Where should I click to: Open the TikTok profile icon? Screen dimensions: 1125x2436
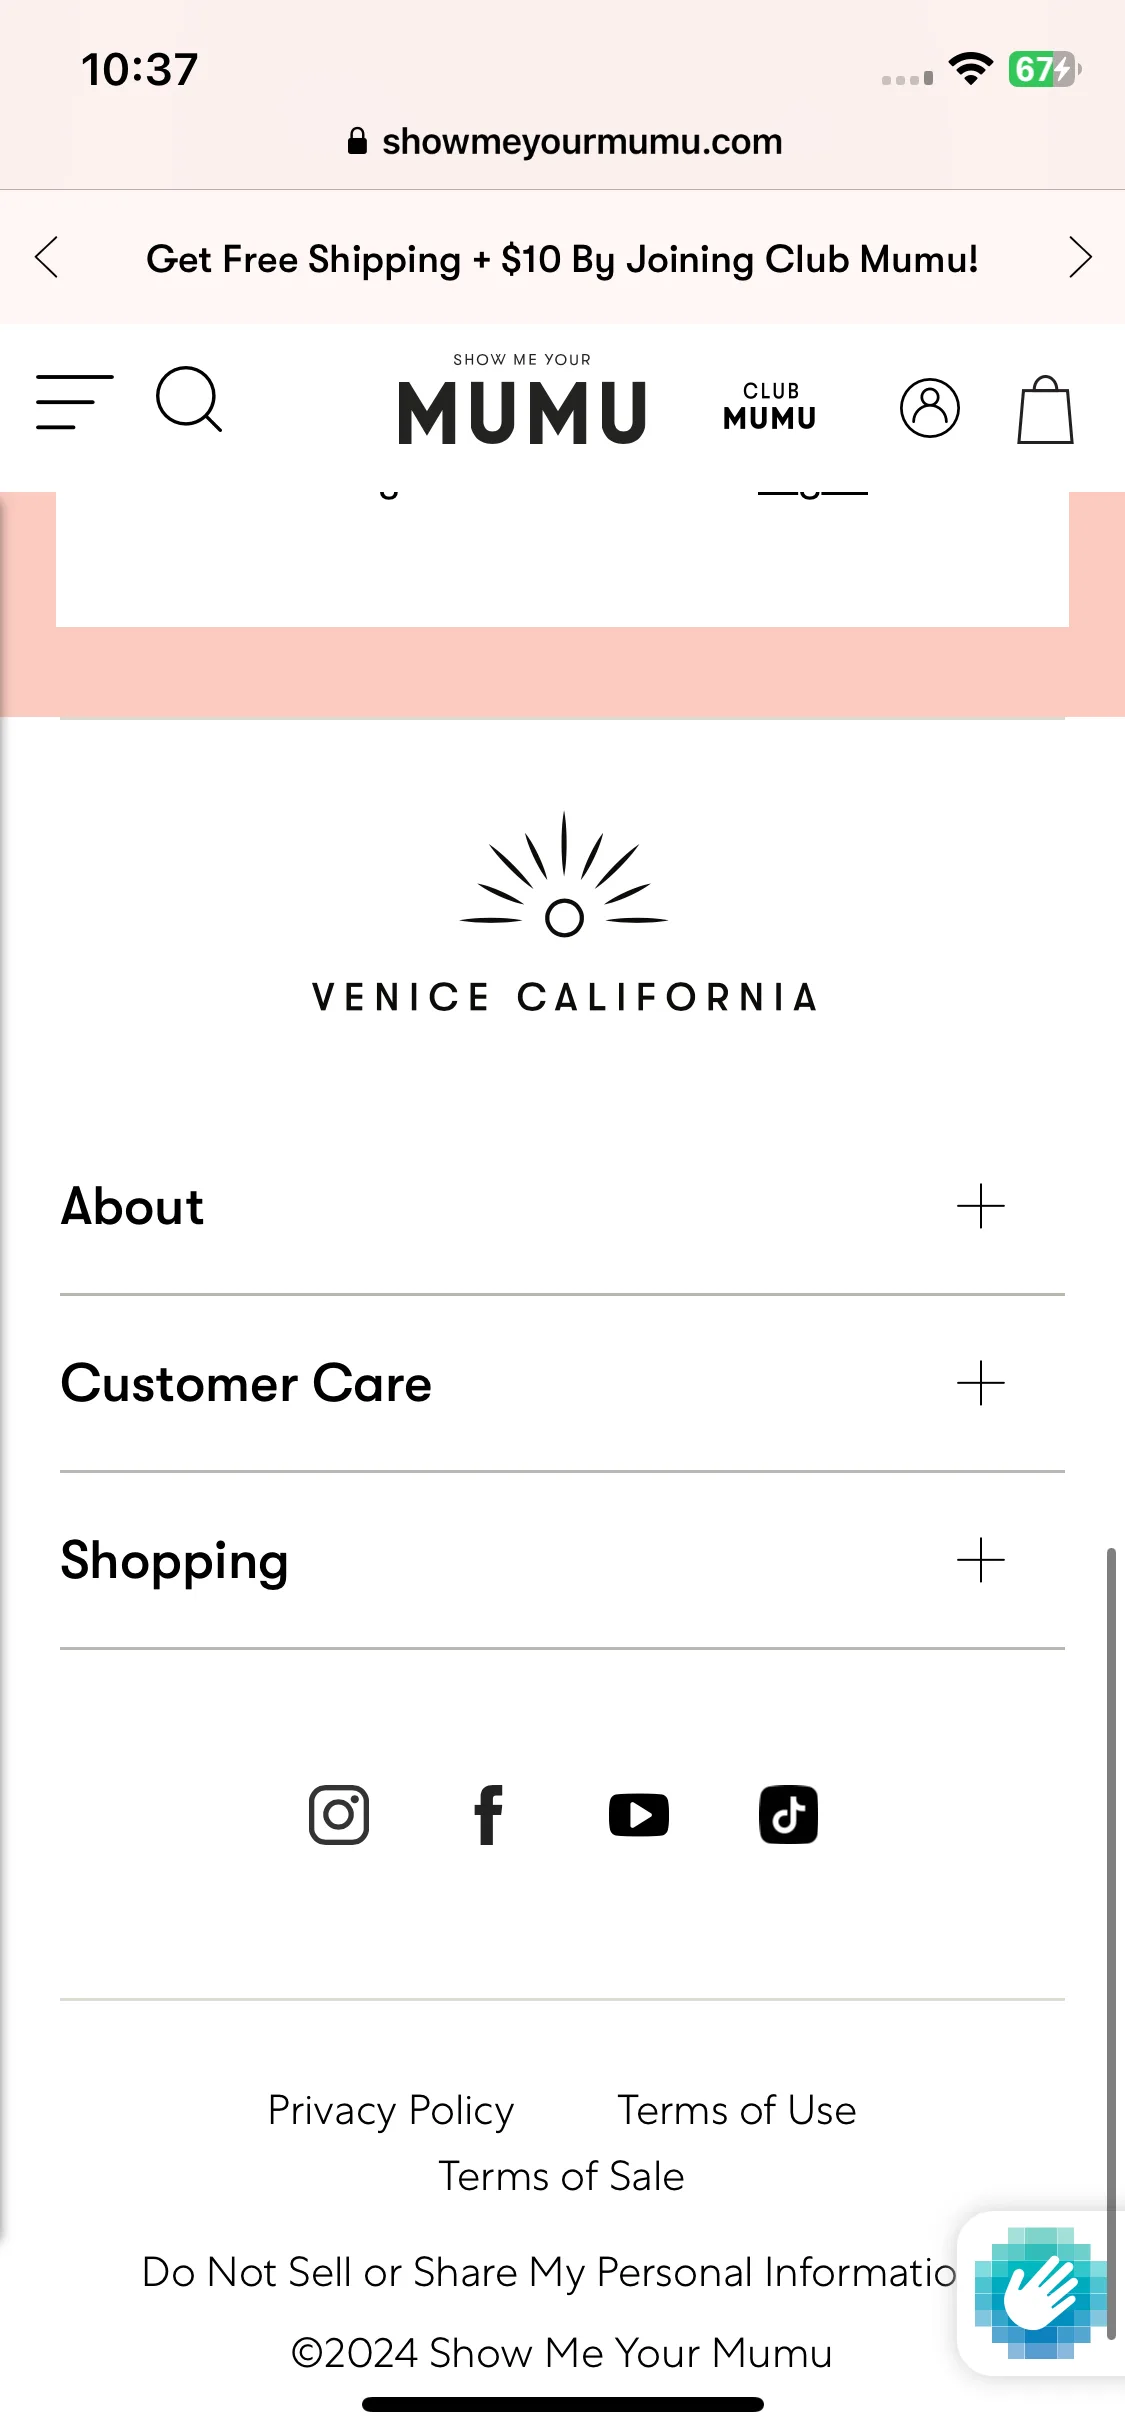(788, 1814)
